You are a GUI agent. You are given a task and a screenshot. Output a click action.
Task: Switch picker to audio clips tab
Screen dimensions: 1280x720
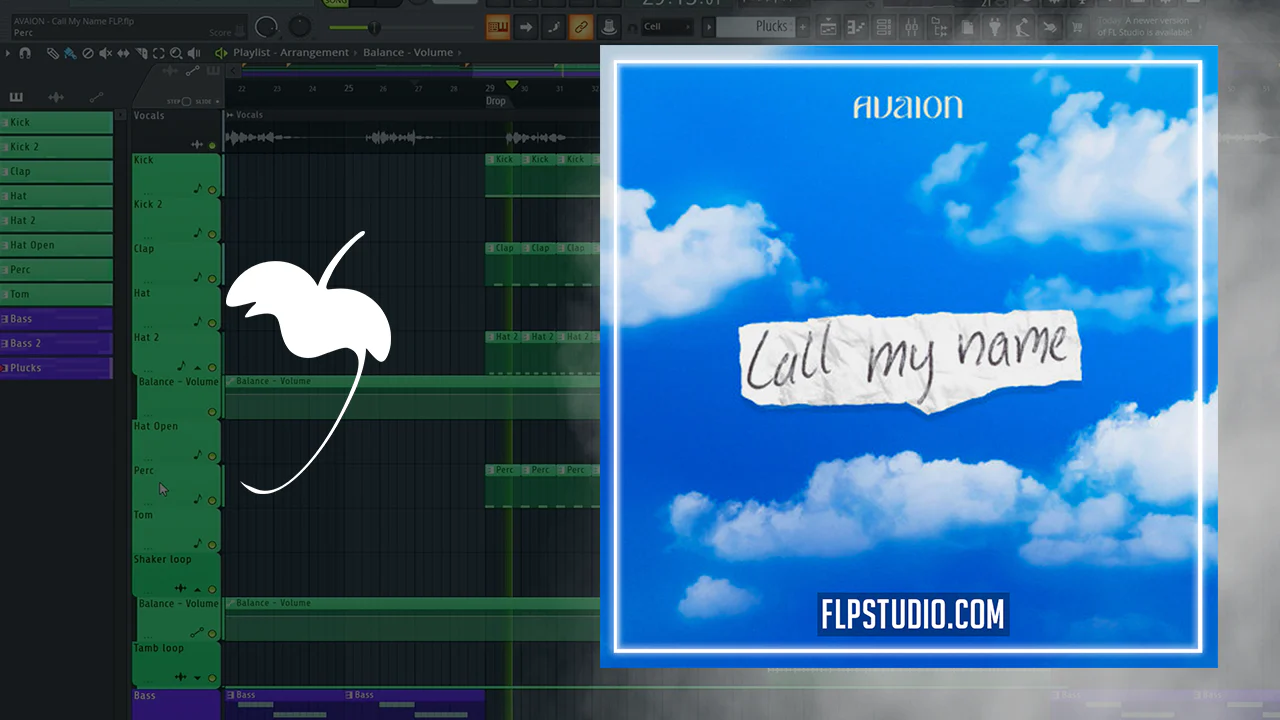pos(56,97)
